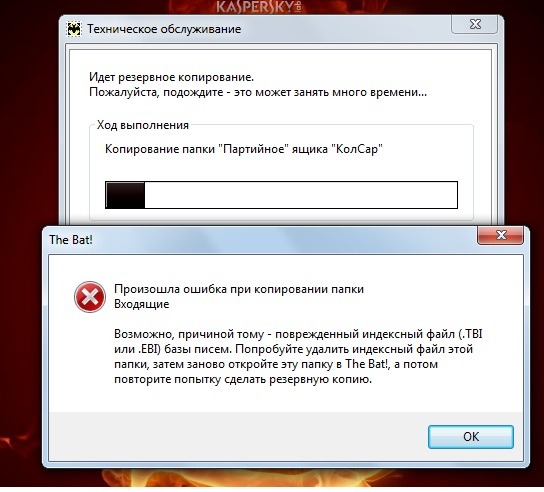Click the повторите попытку сделать резервную копию line
This screenshot has height=492, width=544.
click(x=243, y=379)
